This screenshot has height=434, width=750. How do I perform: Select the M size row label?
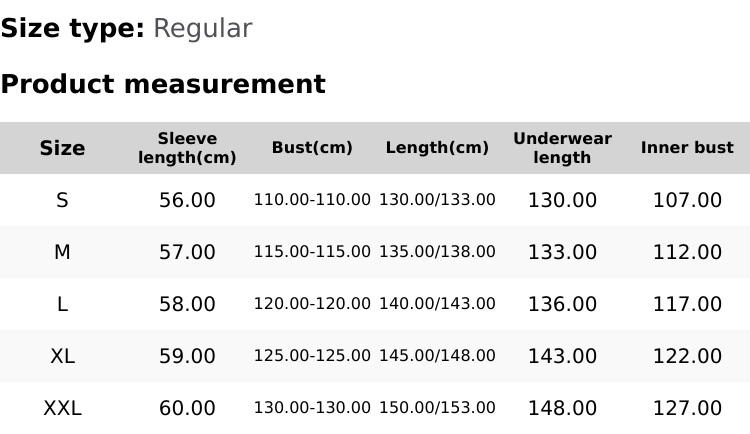click(x=62, y=252)
